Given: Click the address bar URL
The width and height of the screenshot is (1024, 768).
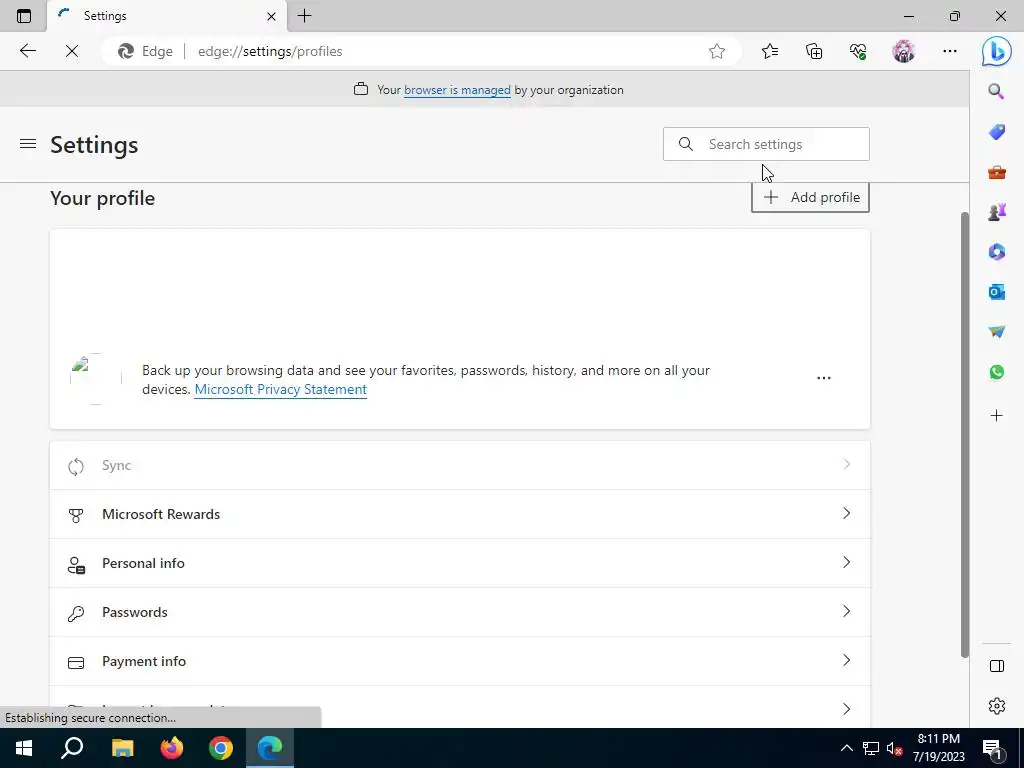Looking at the screenshot, I should 270,51.
